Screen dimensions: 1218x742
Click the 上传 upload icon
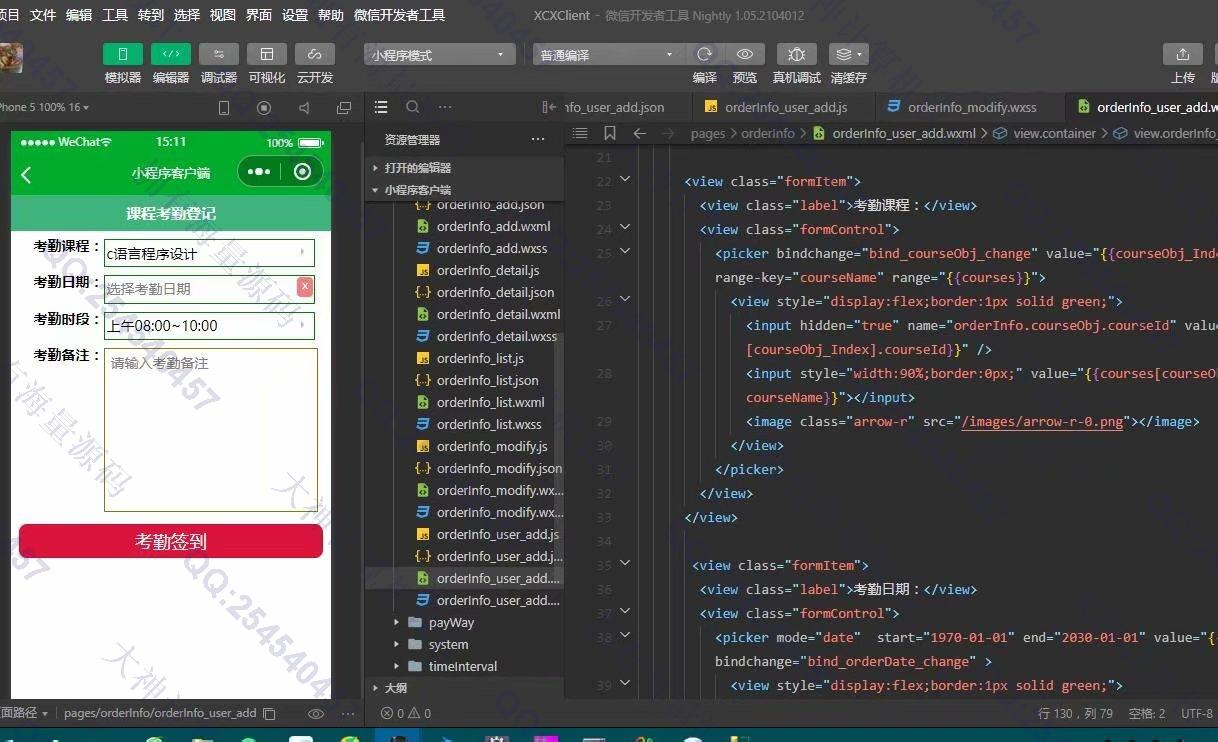pos(1183,54)
